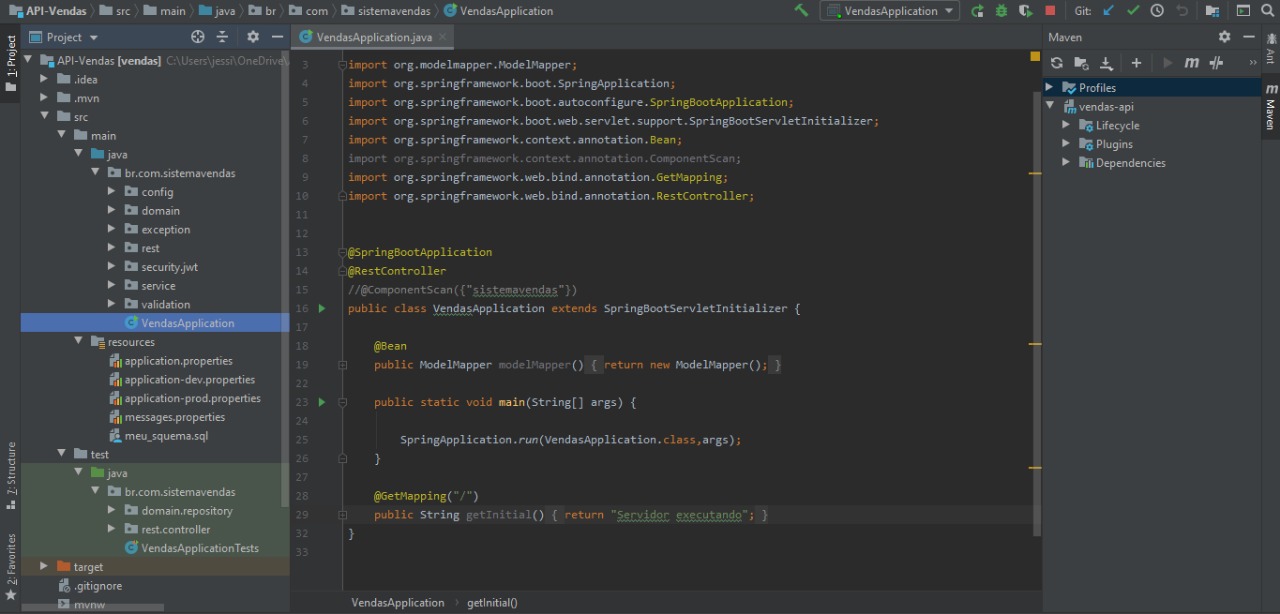Collapse all in the Project panel

click(x=222, y=37)
